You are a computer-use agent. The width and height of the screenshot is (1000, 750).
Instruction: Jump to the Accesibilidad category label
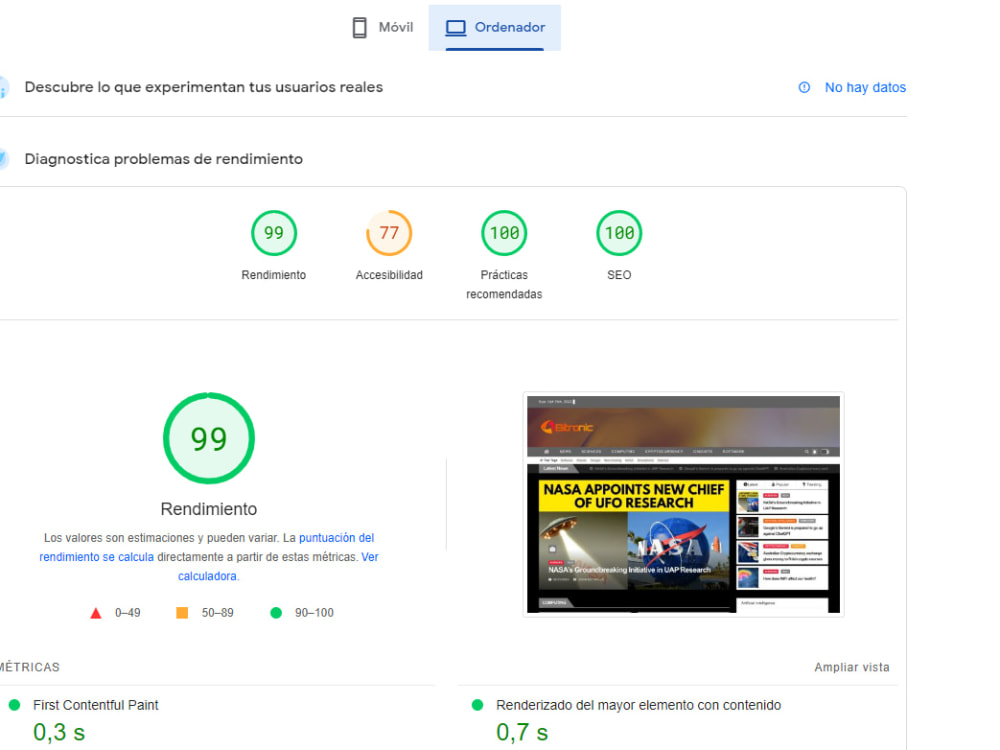(389, 275)
